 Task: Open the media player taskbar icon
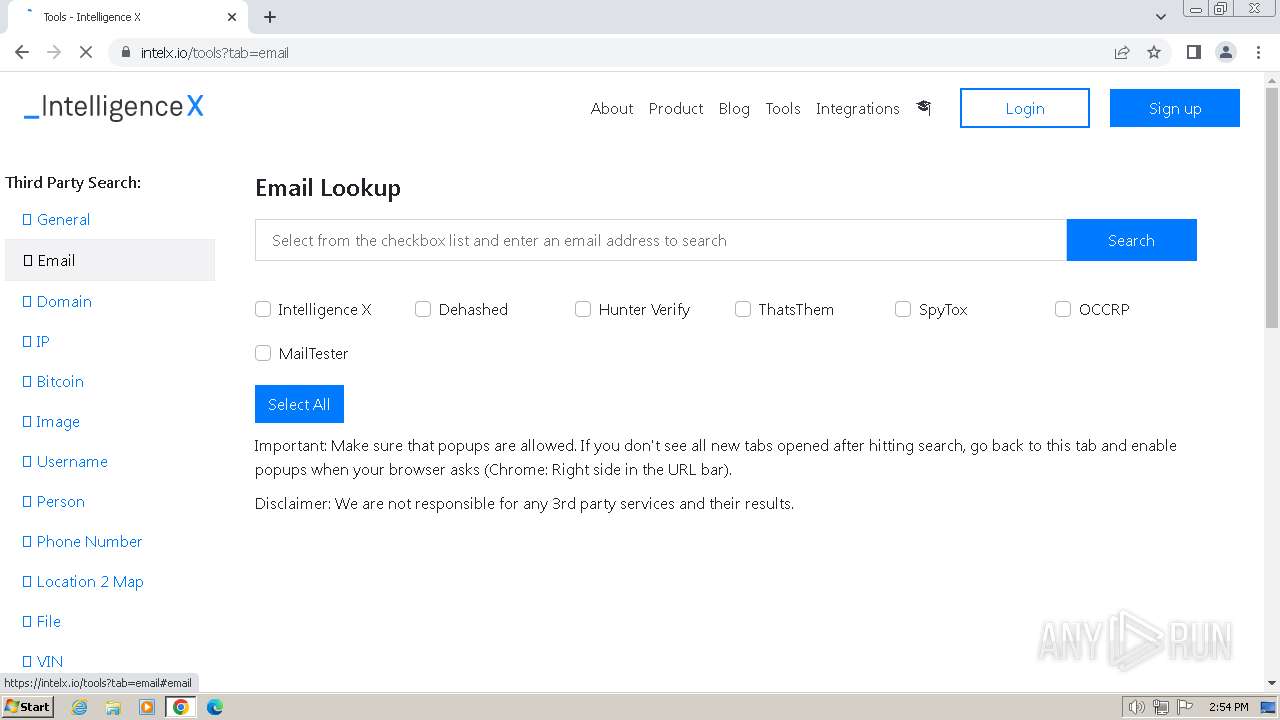147,707
